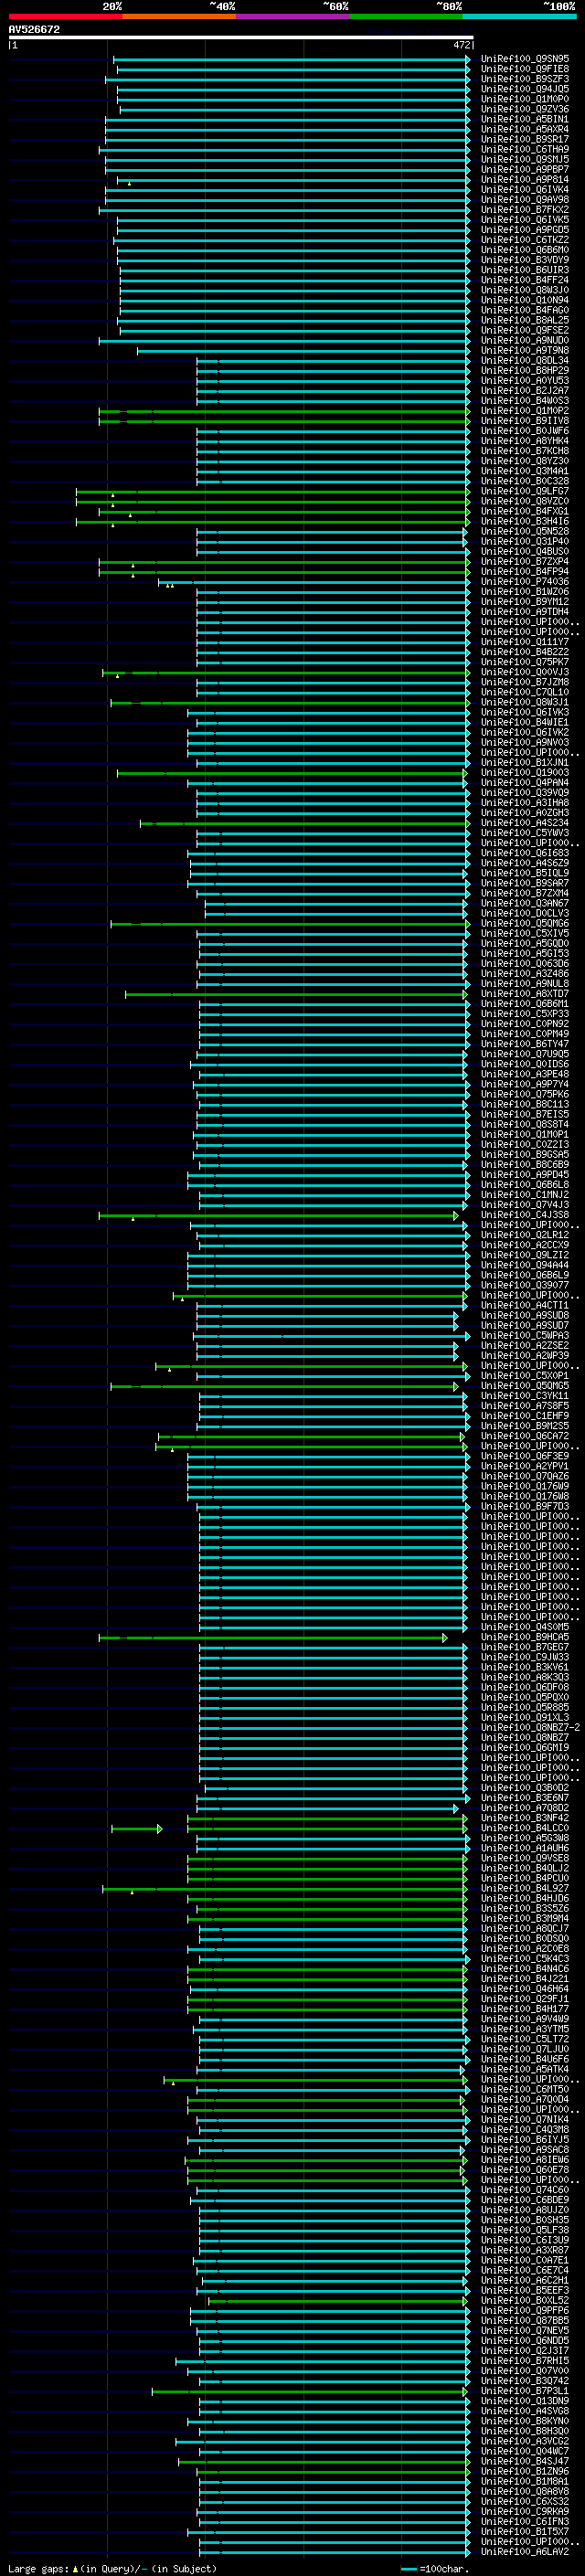Select UniRef100_Q6B6M0 label
Image resolution: width=585 pixels, height=2576 pixels.
[525, 250]
